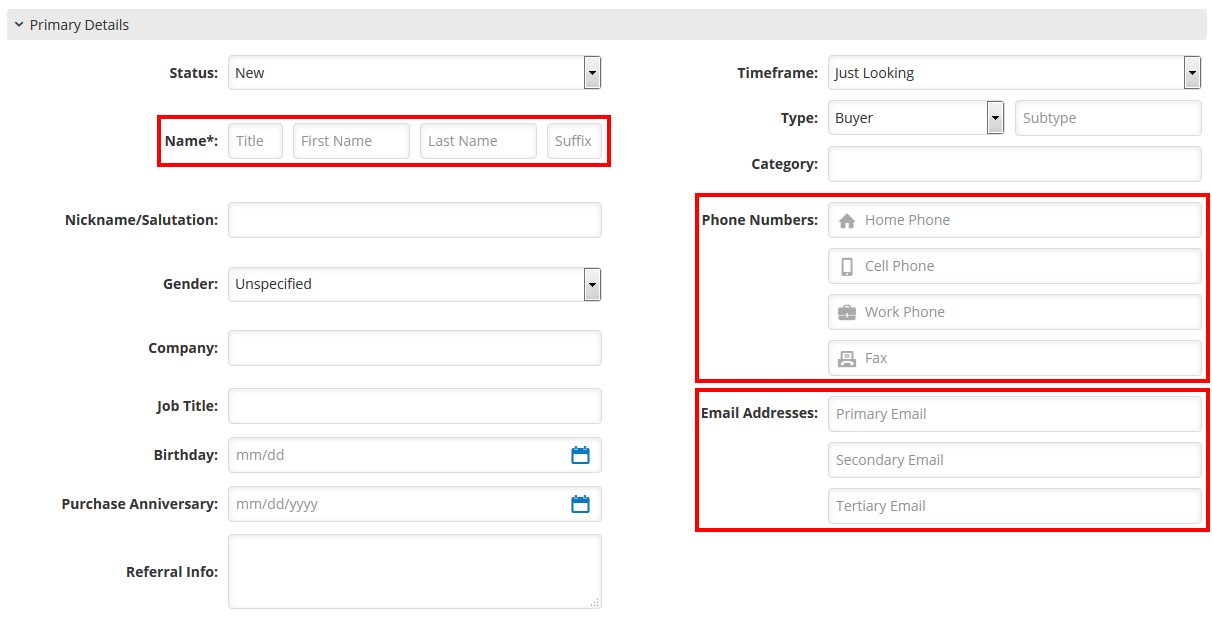1212x620 pixels.
Task: Click the Timeframe label
Action: pyautogui.click(x=777, y=73)
